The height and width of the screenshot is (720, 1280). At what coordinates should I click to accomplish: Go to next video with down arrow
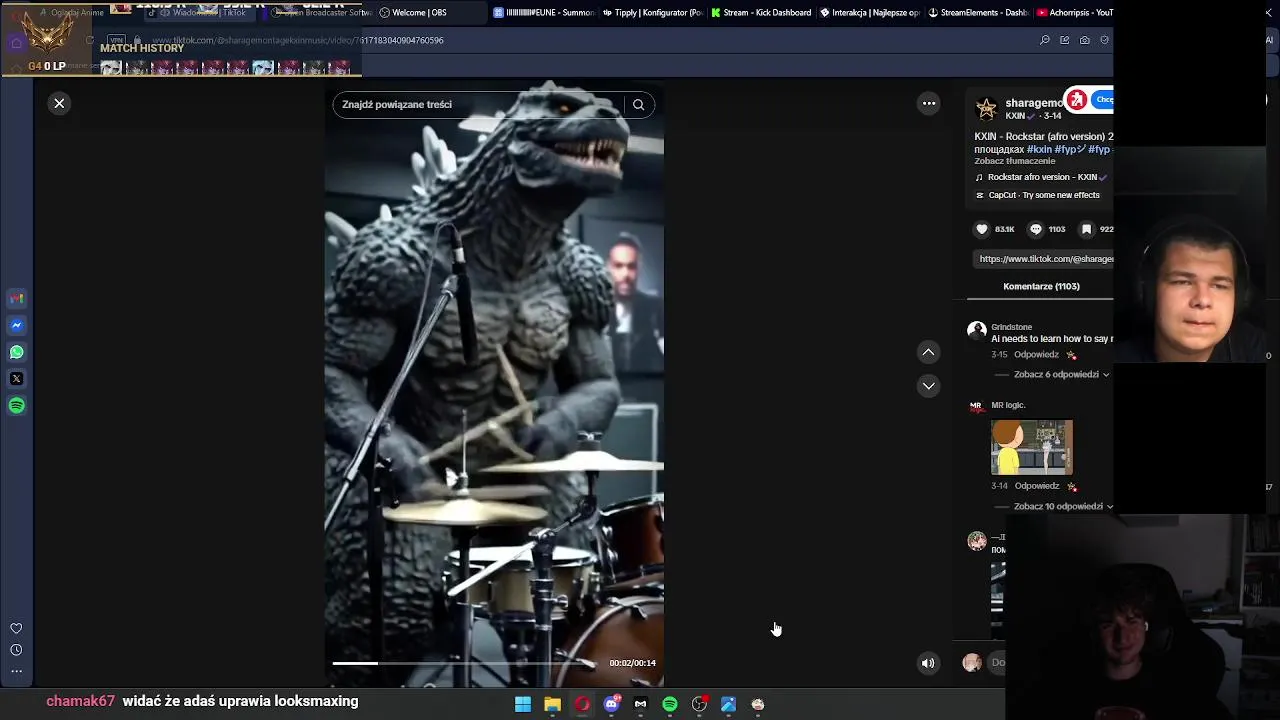(928, 385)
